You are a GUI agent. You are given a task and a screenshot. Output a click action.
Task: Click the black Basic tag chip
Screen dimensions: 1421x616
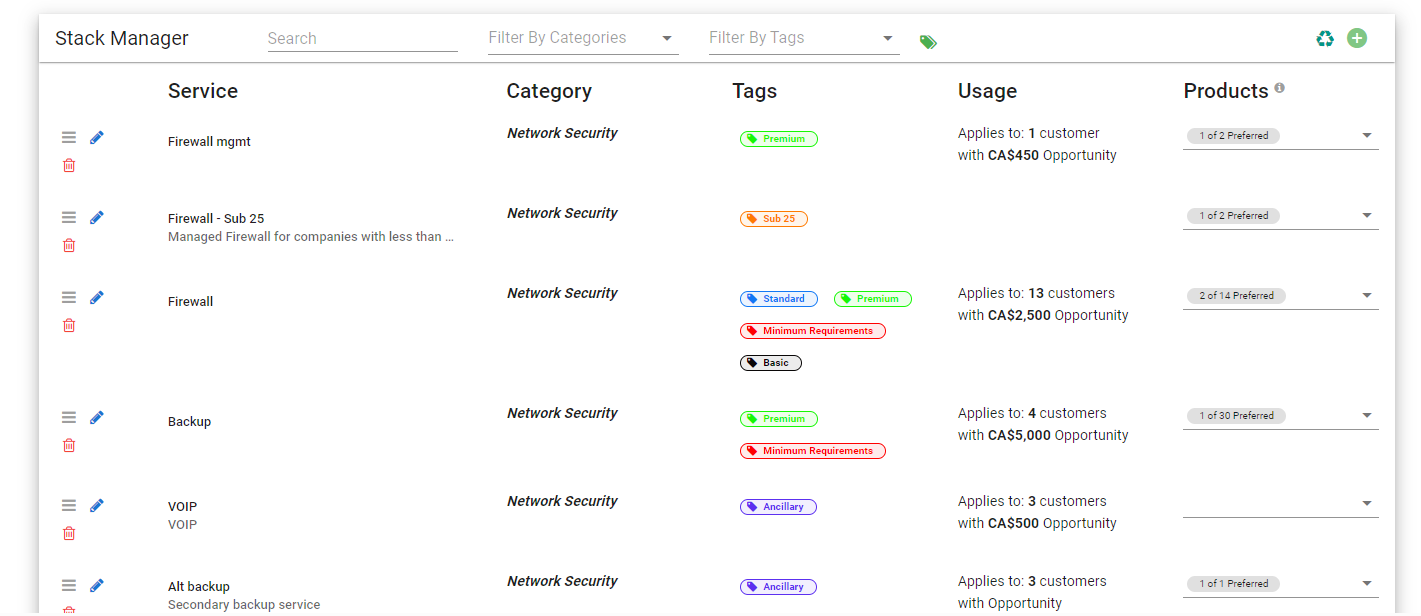[x=770, y=363]
